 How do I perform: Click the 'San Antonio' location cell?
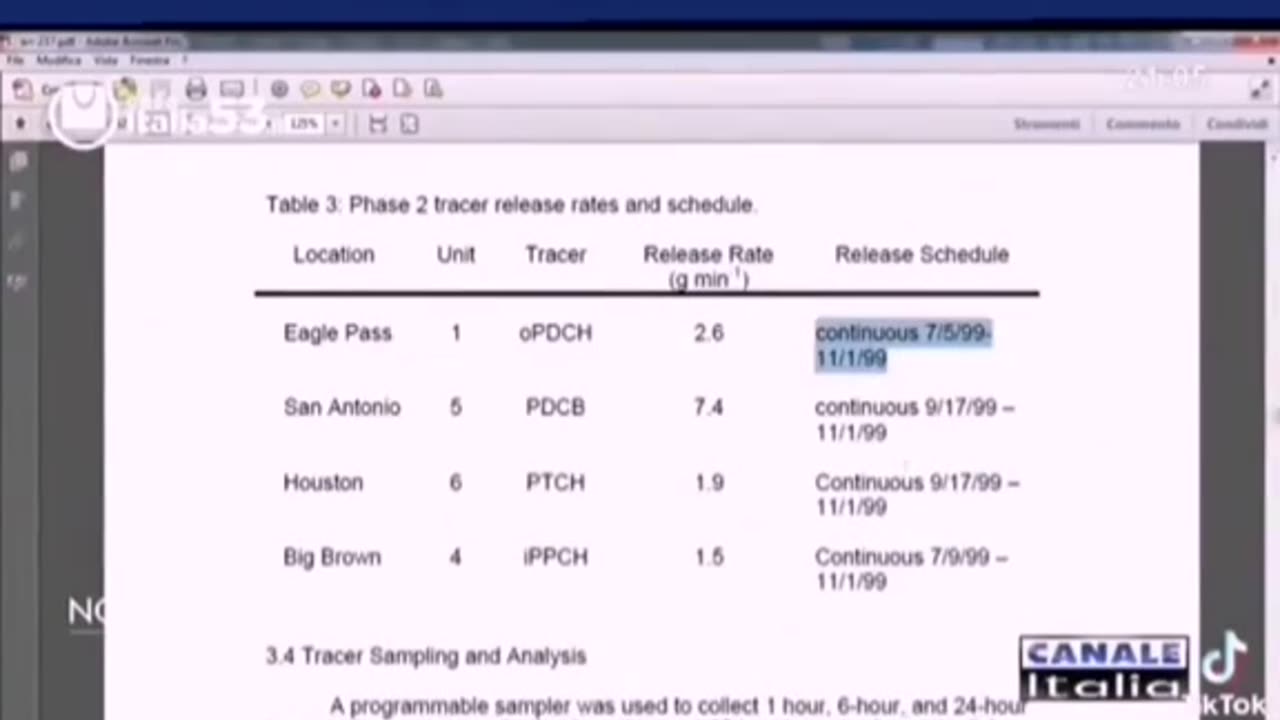click(x=342, y=407)
